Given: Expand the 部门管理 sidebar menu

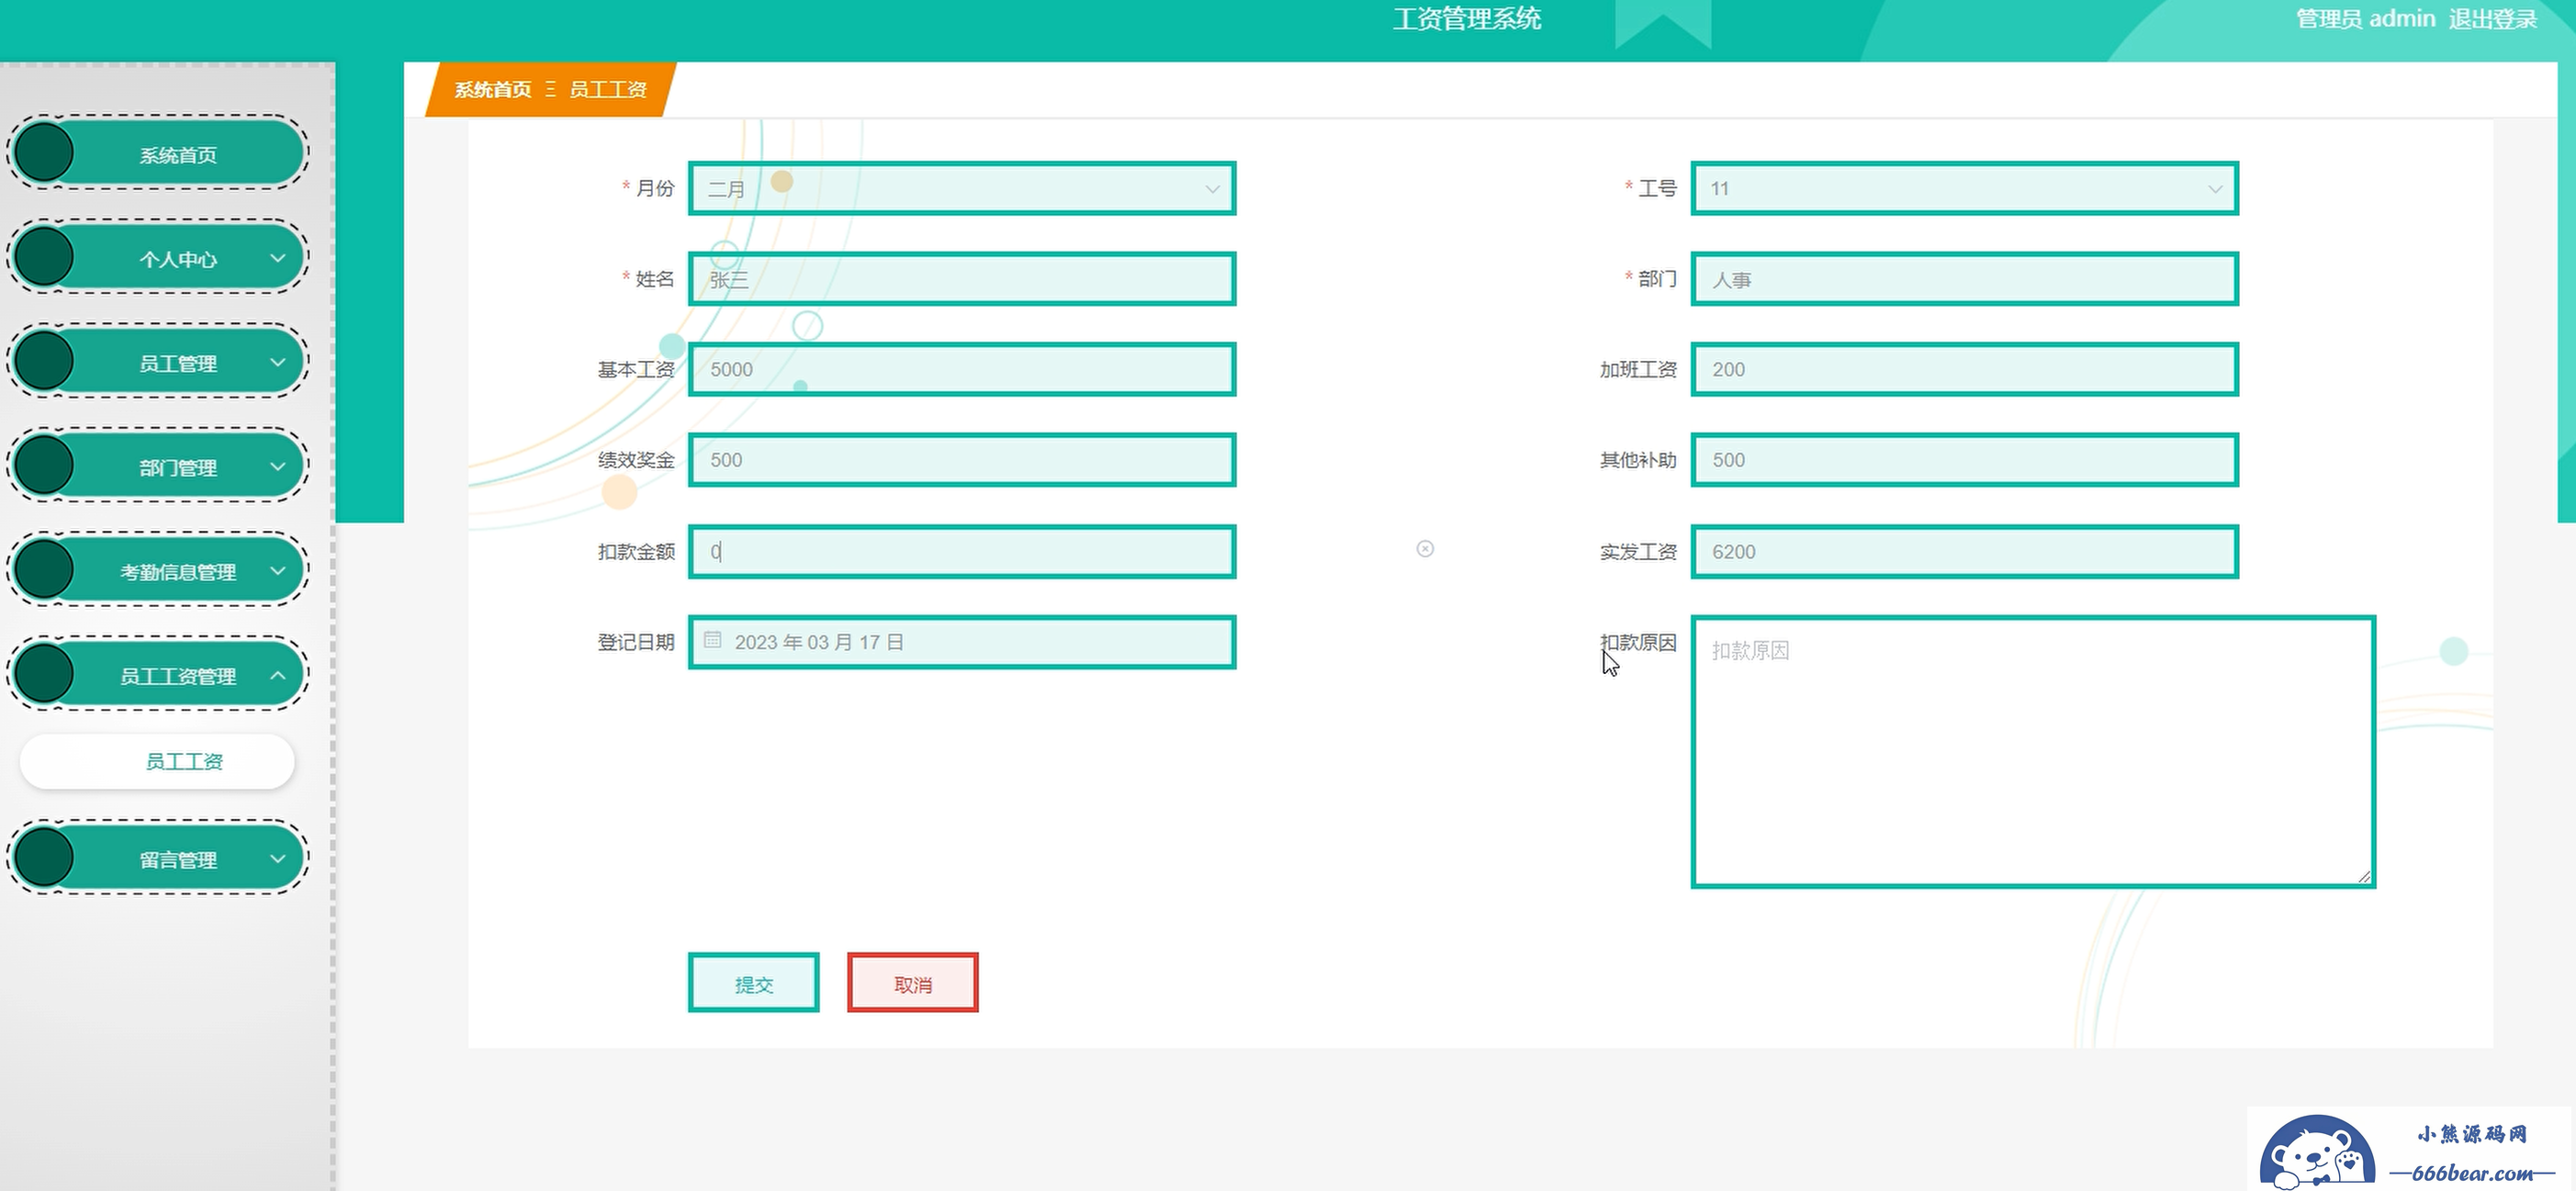Looking at the screenshot, I should 158,465.
